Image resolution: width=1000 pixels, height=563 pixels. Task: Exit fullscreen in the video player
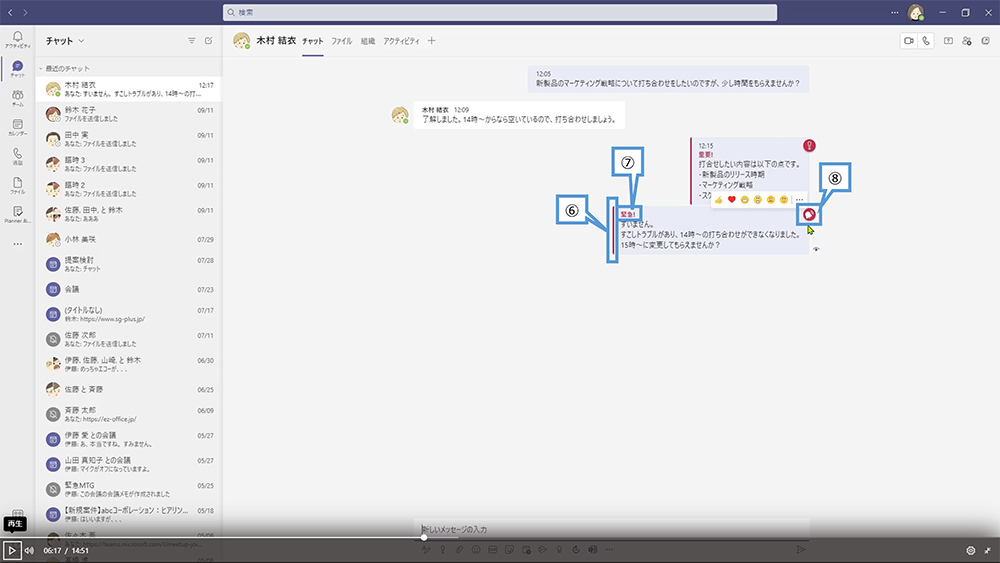coord(987,550)
